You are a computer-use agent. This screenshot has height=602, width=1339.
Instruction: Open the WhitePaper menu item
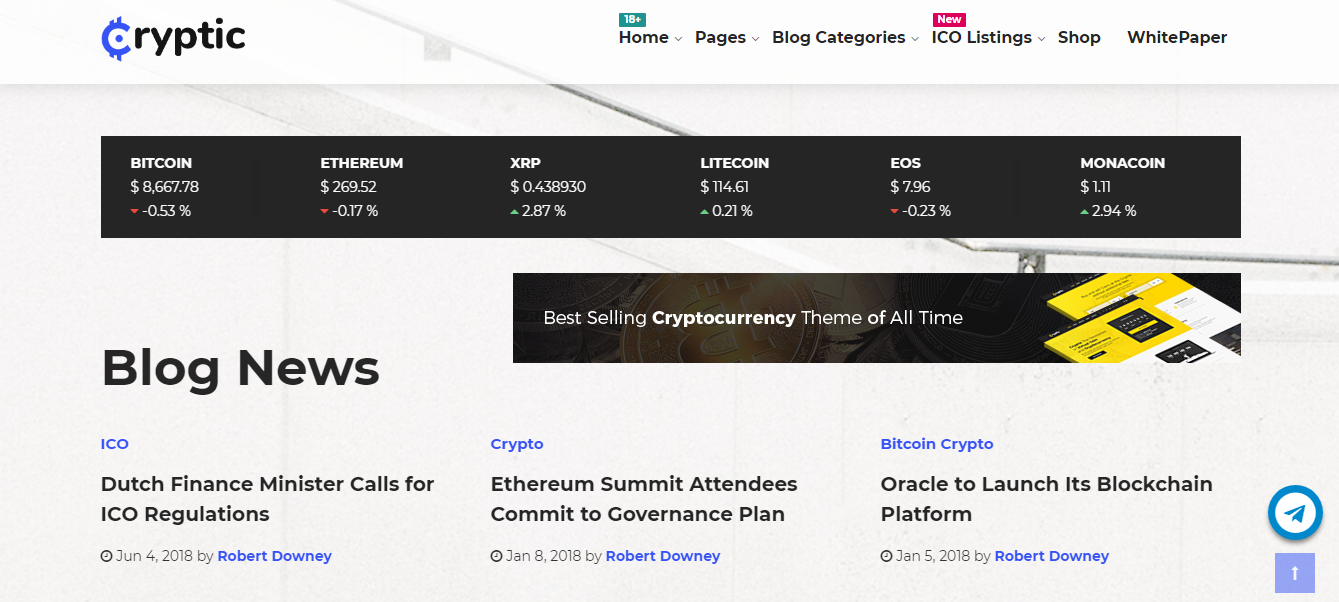click(x=1177, y=38)
